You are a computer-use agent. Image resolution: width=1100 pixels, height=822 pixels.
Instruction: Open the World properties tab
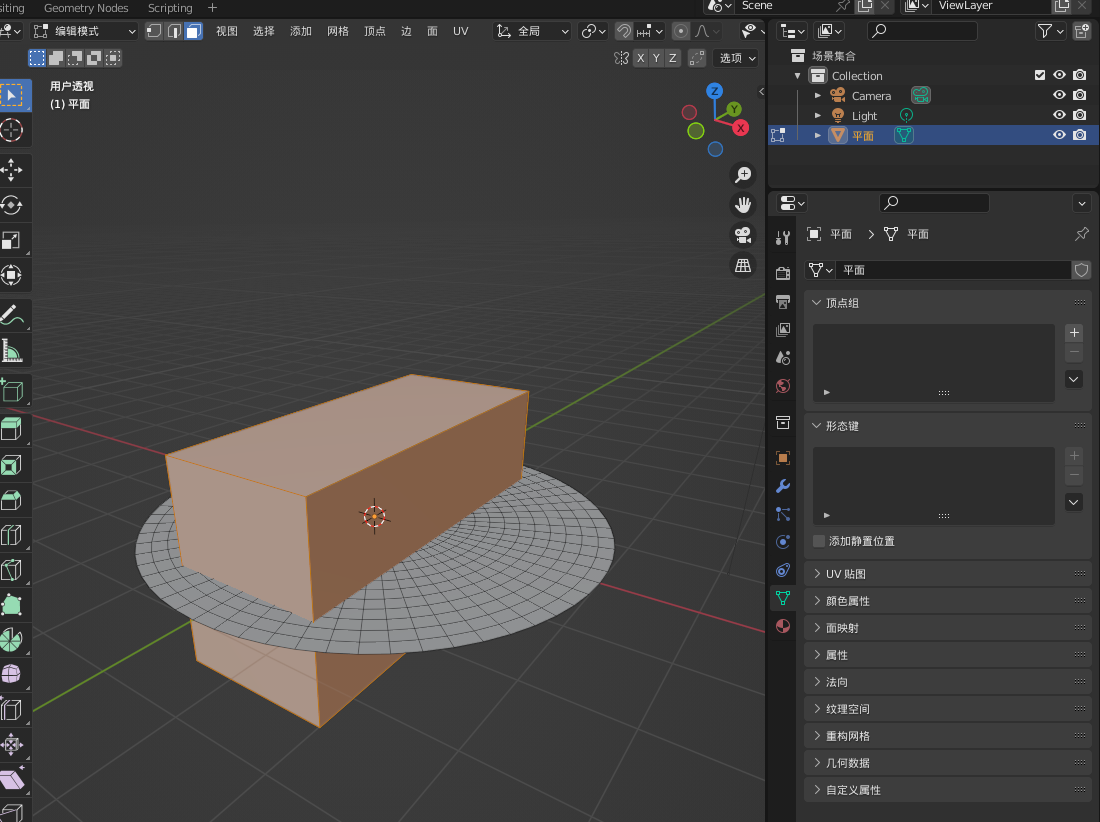click(783, 386)
